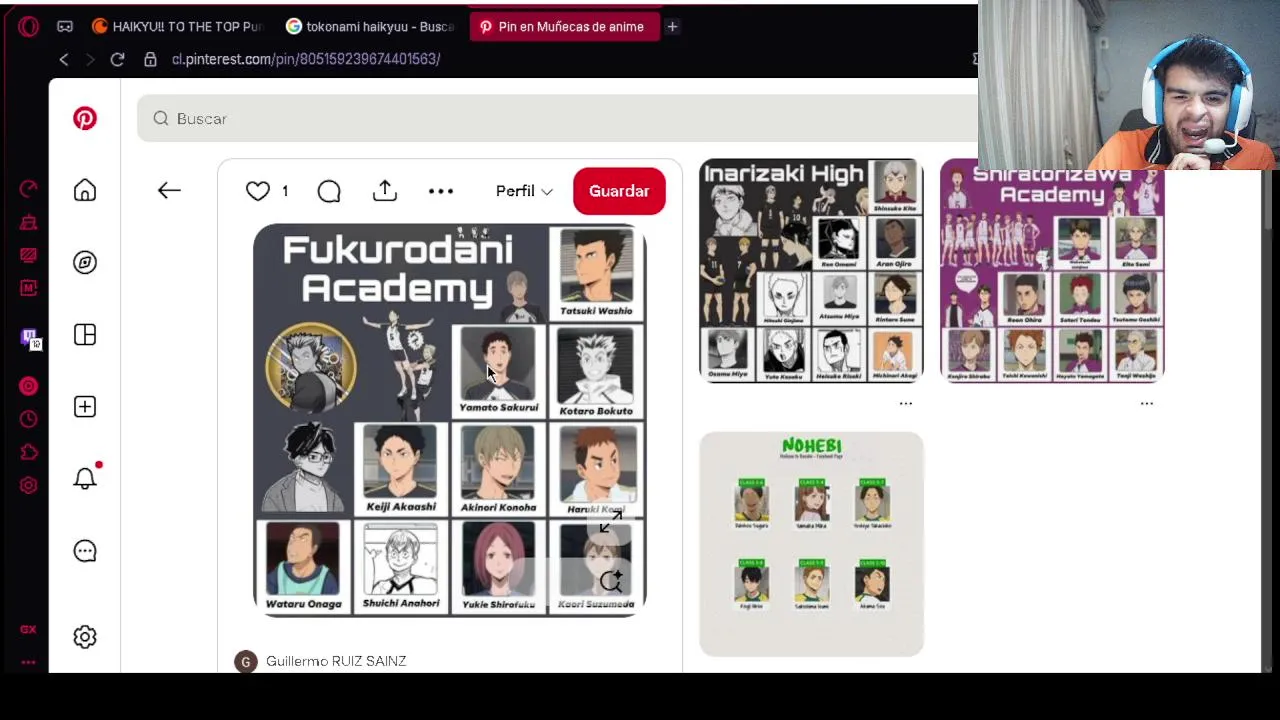The height and width of the screenshot is (720, 1280).
Task: Open the Fukurodani Academy pin image
Action: point(450,420)
